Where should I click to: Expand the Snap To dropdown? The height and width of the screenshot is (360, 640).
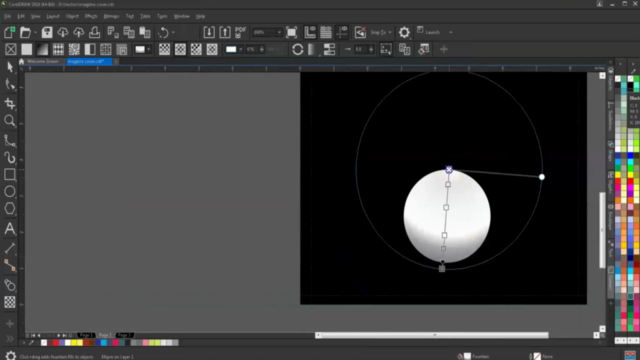(x=390, y=32)
